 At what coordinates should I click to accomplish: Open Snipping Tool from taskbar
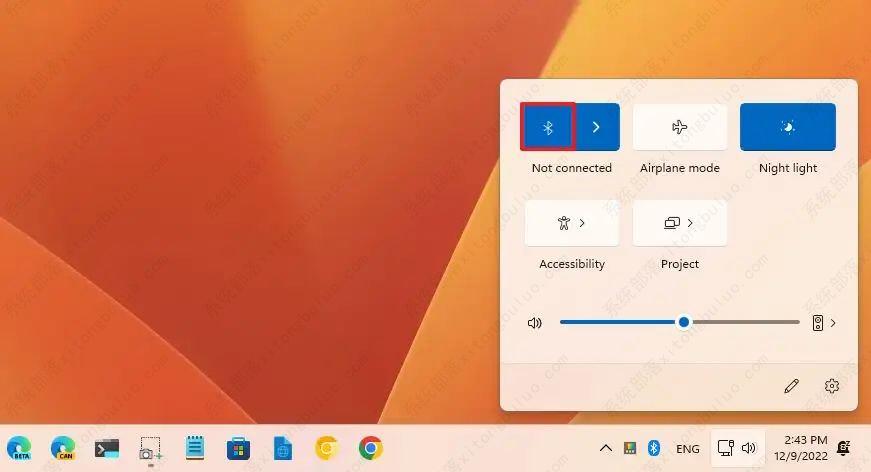[151, 449]
